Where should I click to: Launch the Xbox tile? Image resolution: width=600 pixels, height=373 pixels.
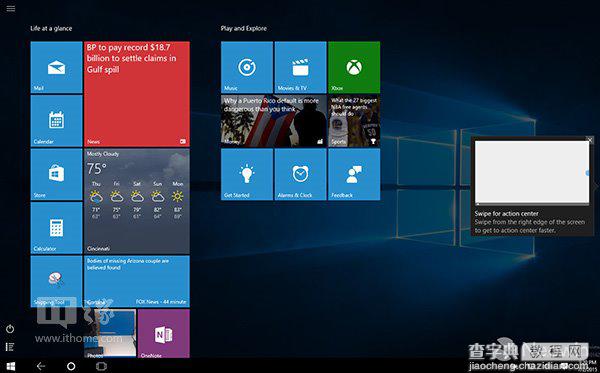click(354, 67)
